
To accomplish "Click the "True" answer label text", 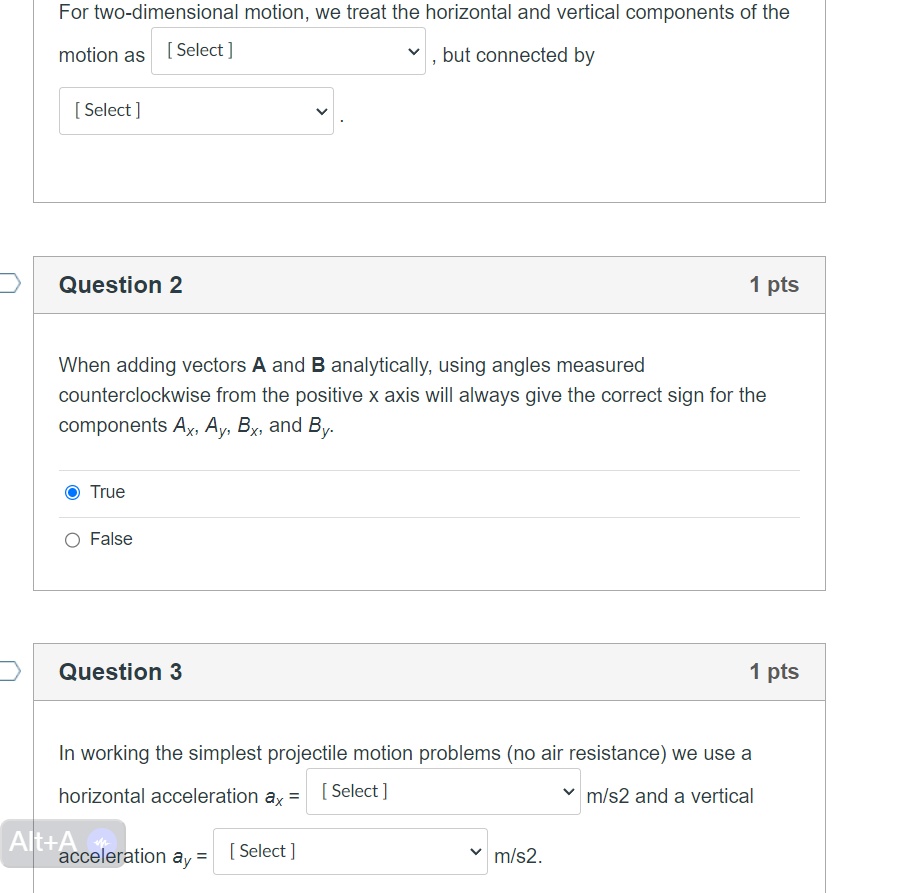I will 107,492.
